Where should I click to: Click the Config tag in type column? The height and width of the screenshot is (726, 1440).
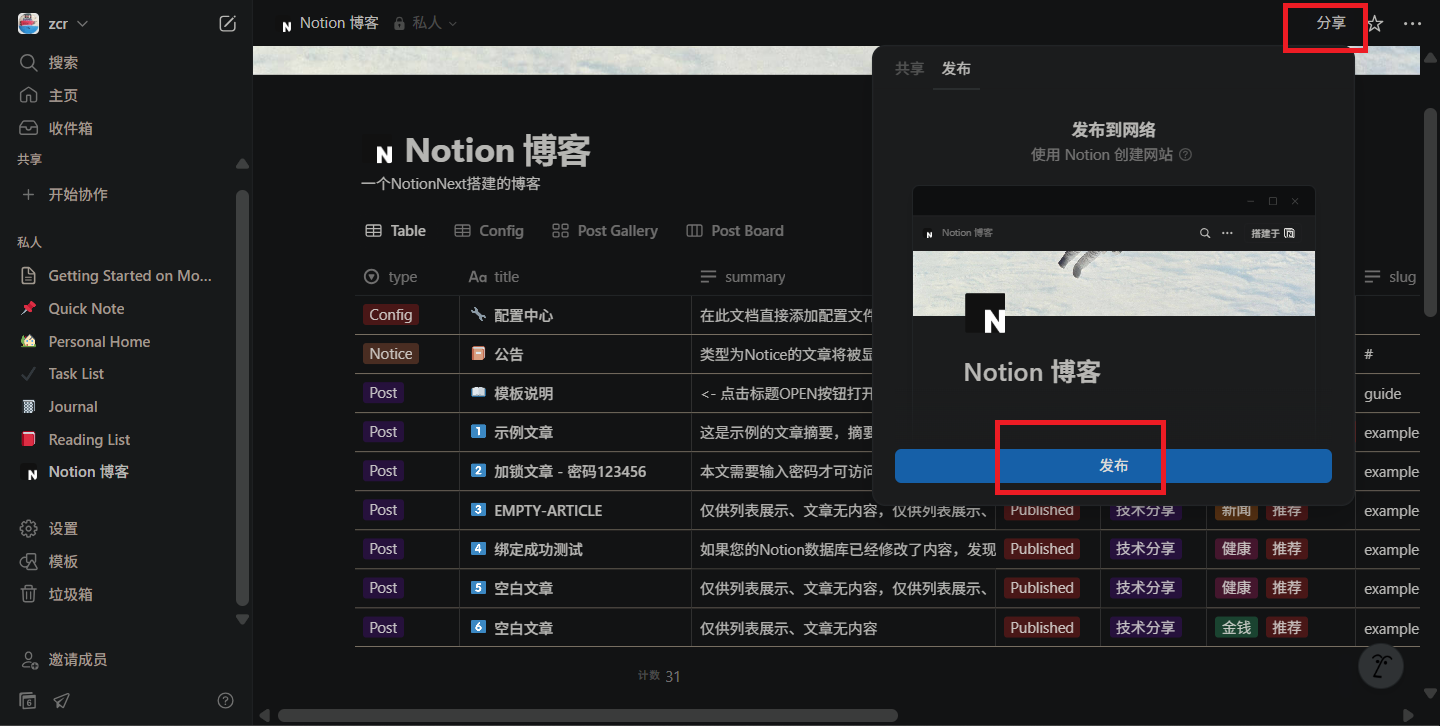390,315
